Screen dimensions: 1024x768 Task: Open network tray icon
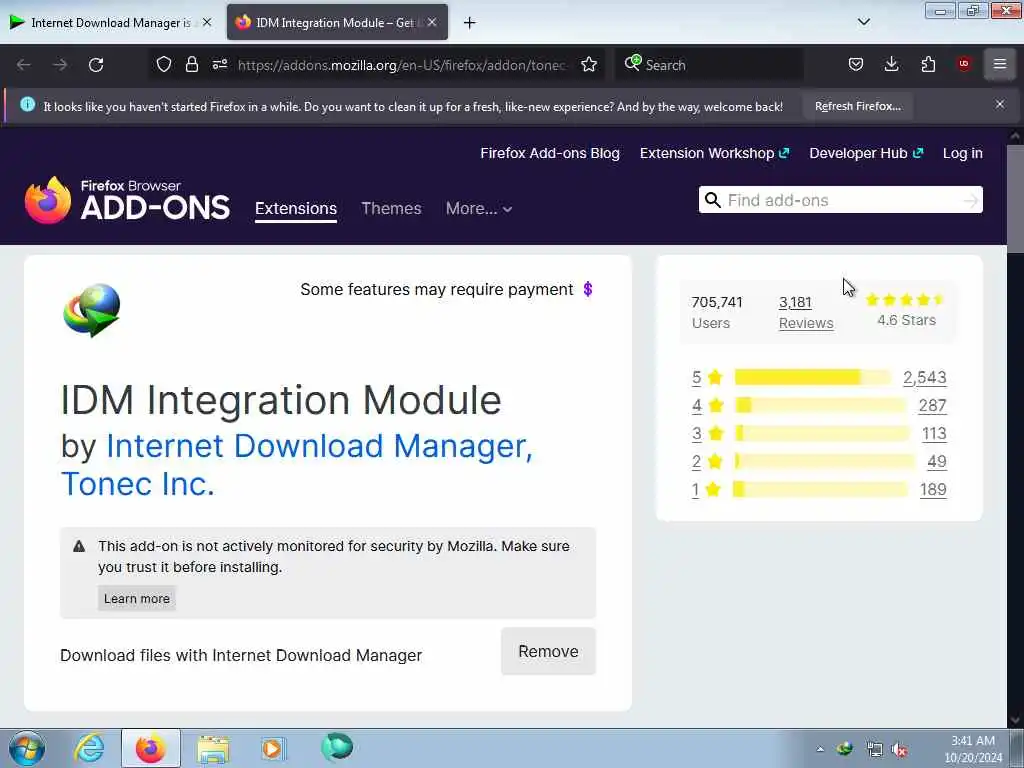(874, 750)
